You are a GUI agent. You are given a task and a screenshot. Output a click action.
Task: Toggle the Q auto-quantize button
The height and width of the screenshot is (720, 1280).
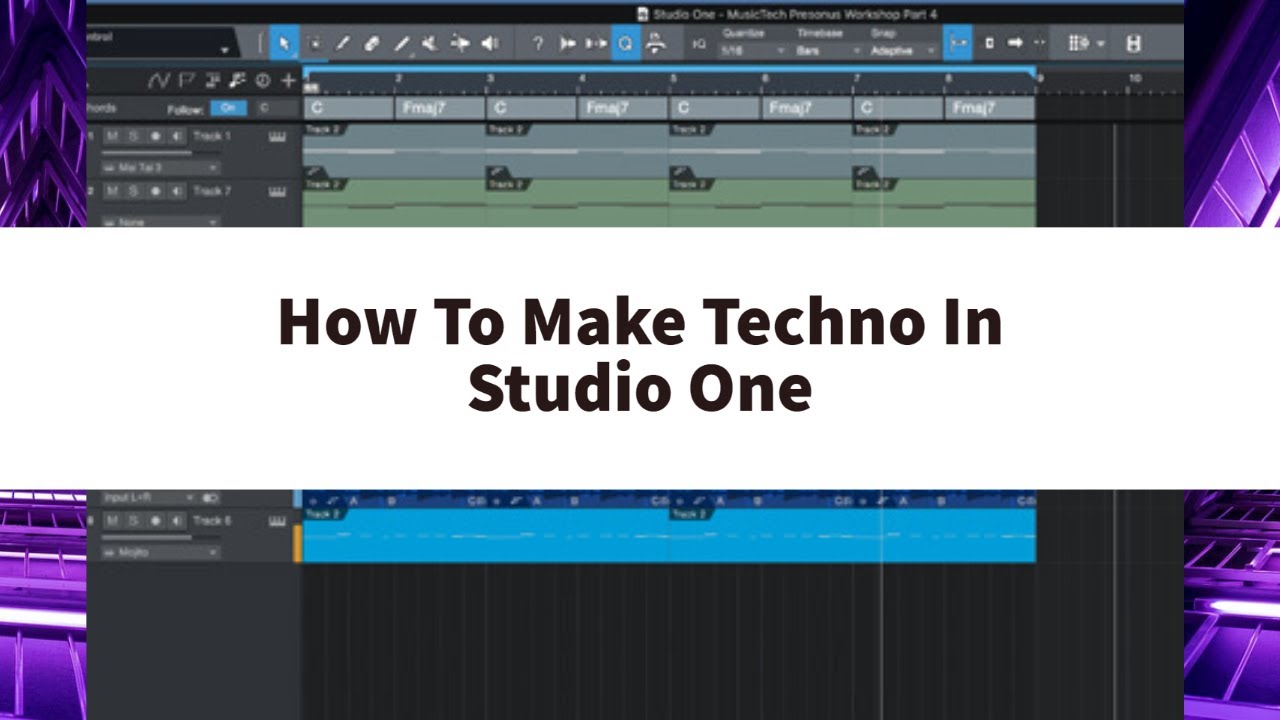click(x=625, y=43)
